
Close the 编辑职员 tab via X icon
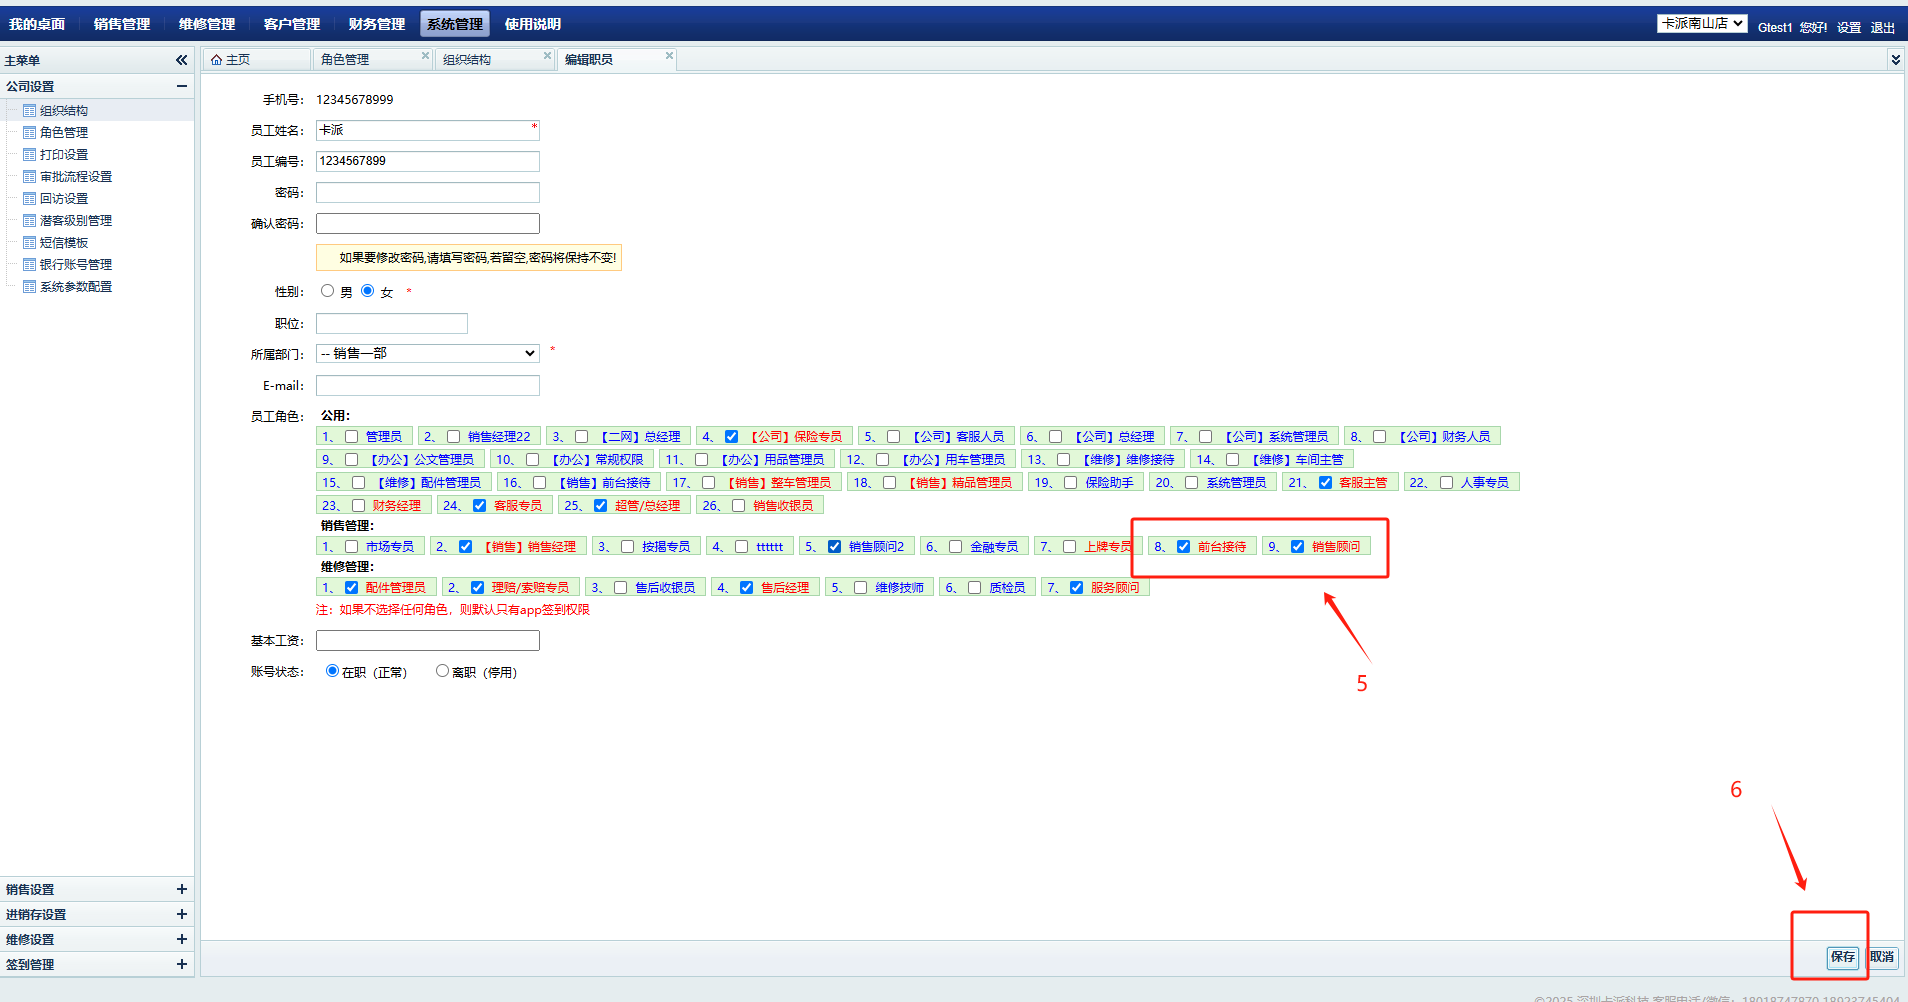[669, 56]
